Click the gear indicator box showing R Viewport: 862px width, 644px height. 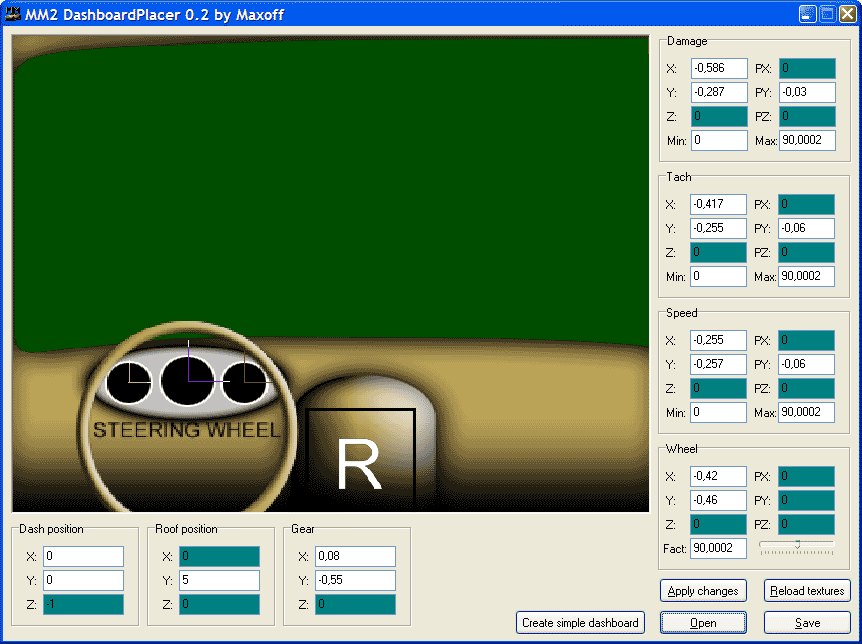[x=360, y=461]
